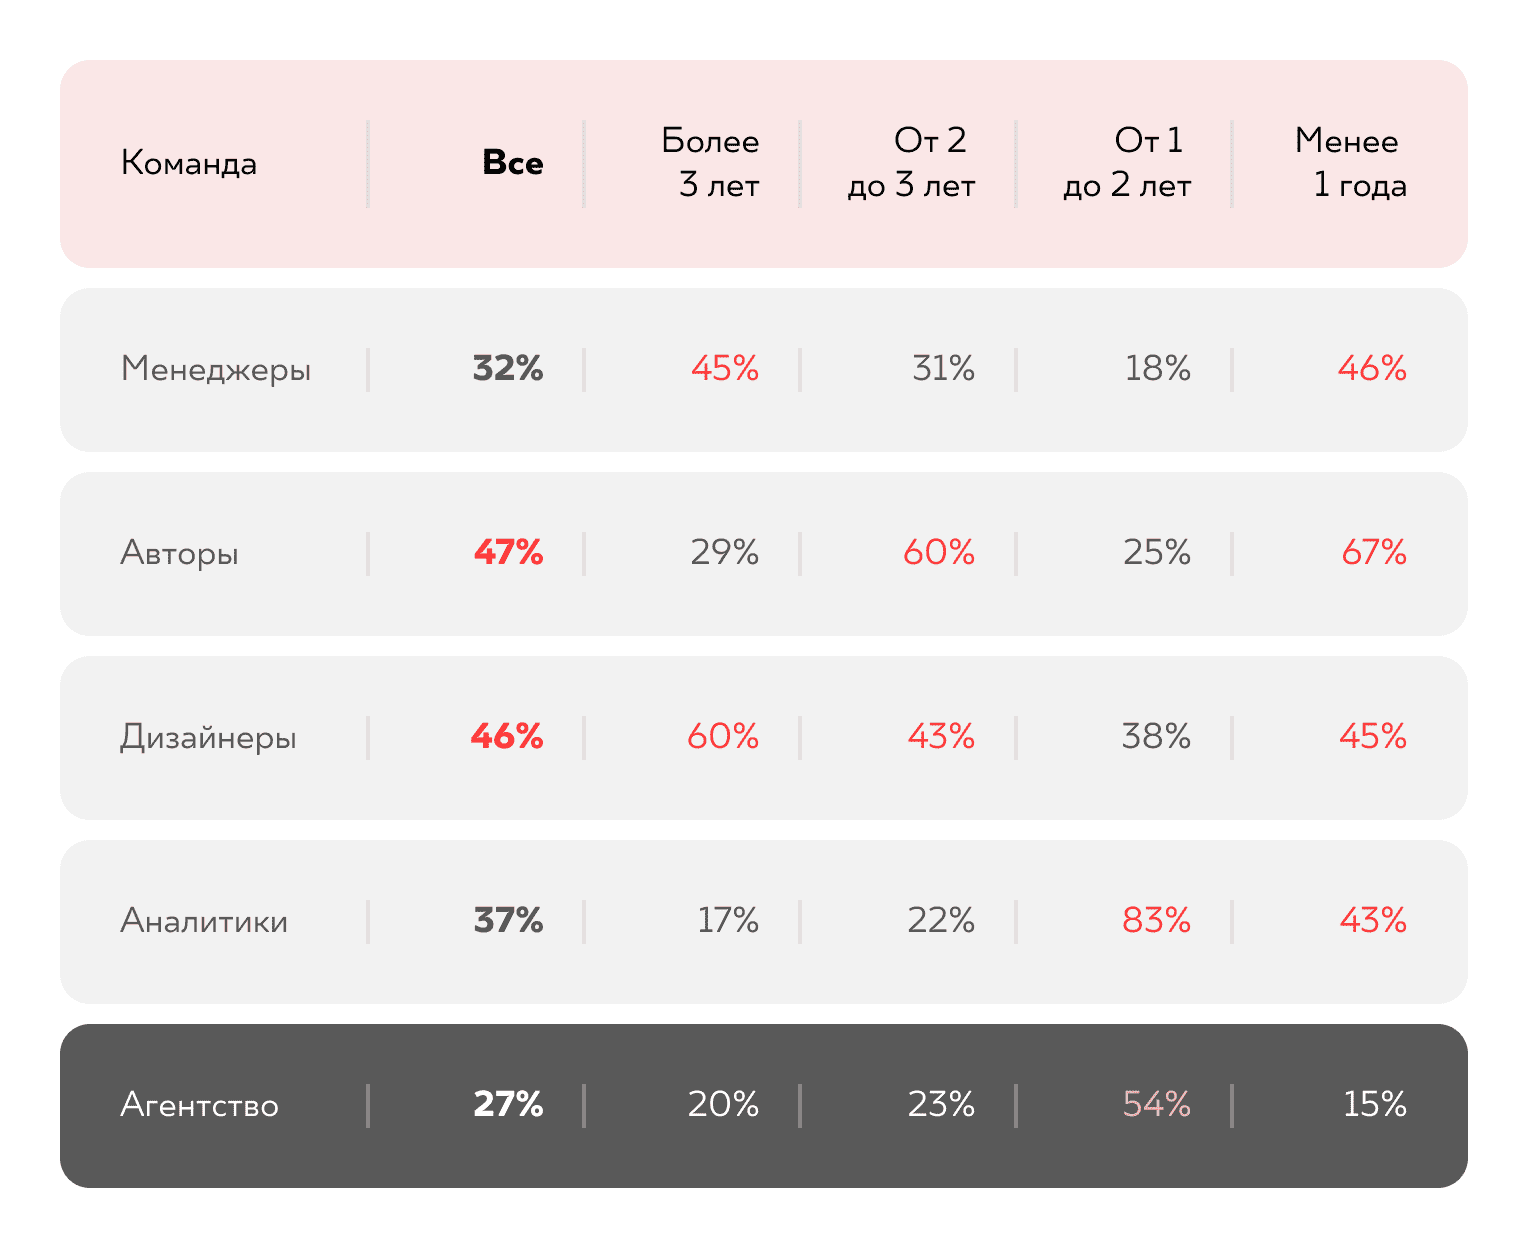The width and height of the screenshot is (1528, 1248).
Task: Click the "Менеджеры" row label
Action: tap(216, 369)
